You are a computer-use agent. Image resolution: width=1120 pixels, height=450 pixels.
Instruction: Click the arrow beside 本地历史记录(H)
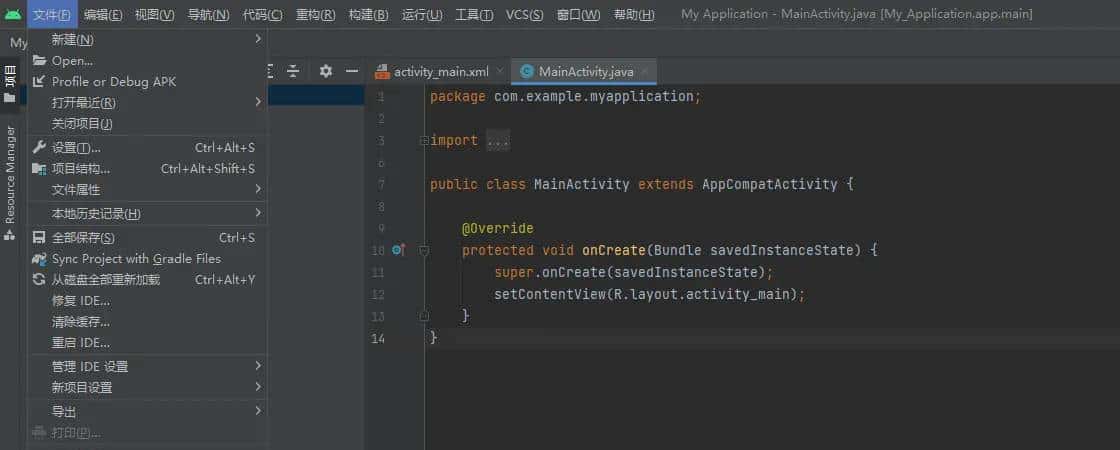(x=258, y=213)
